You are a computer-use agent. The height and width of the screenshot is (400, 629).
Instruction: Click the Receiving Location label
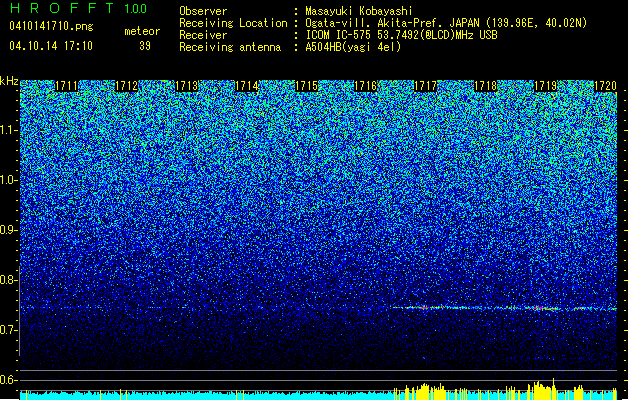point(233,23)
